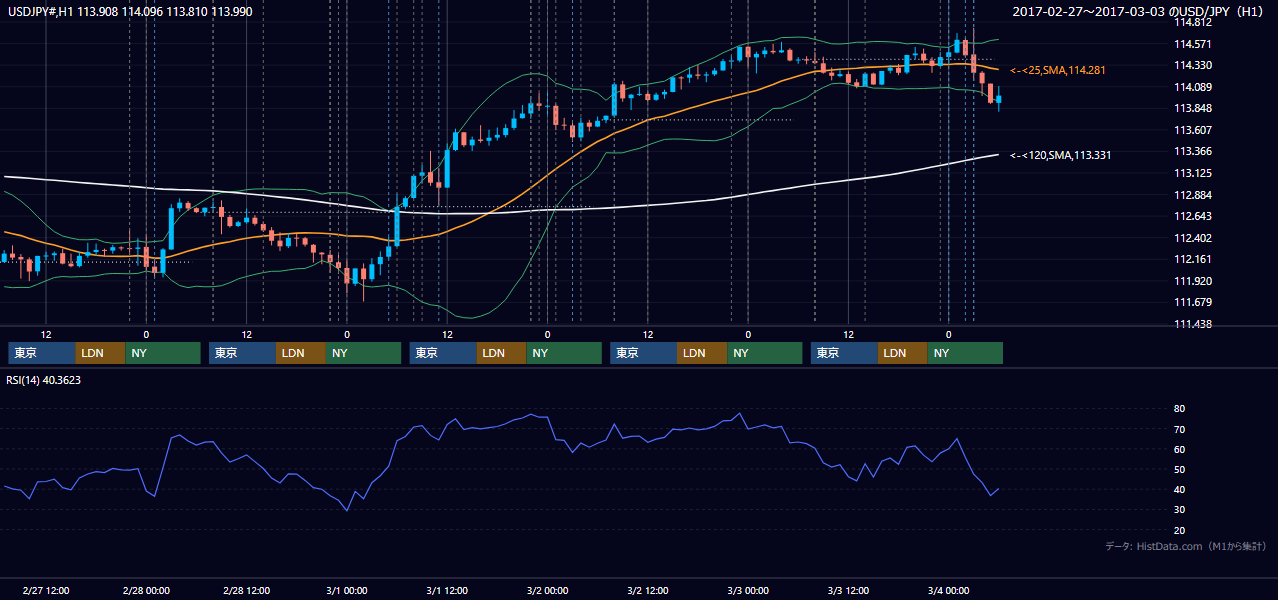
Task: Click the RSI scale value 70
Action: (1179, 429)
